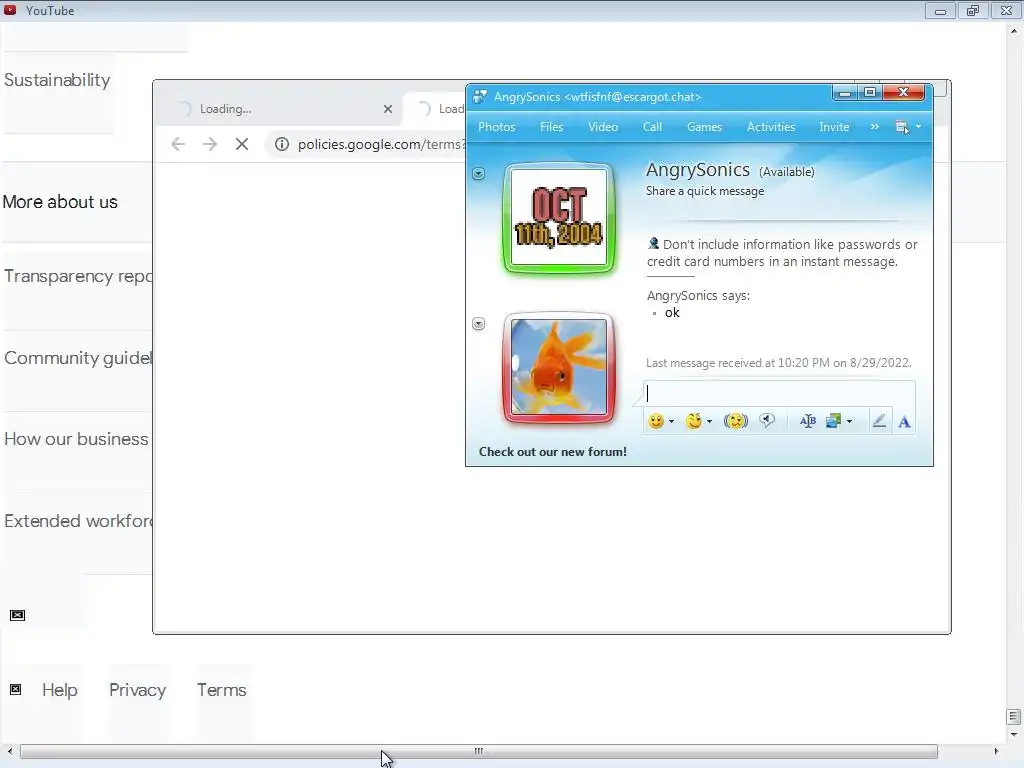Open the show menu icon dropdown in Messenger
This screenshot has height=768, width=1024.
[908, 127]
